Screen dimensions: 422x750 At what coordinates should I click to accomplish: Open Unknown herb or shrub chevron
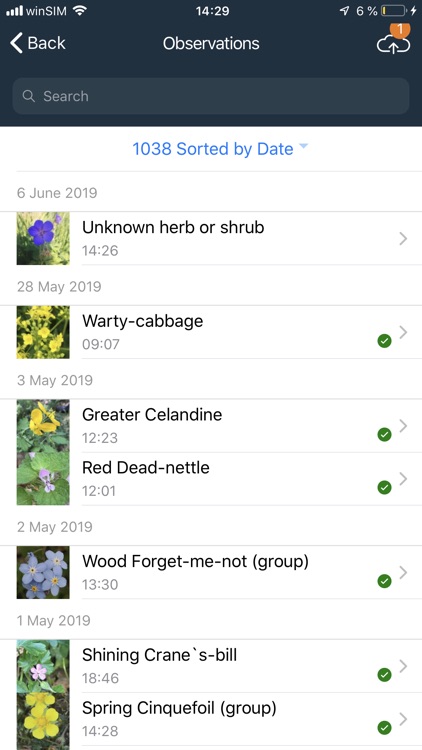(x=403, y=238)
